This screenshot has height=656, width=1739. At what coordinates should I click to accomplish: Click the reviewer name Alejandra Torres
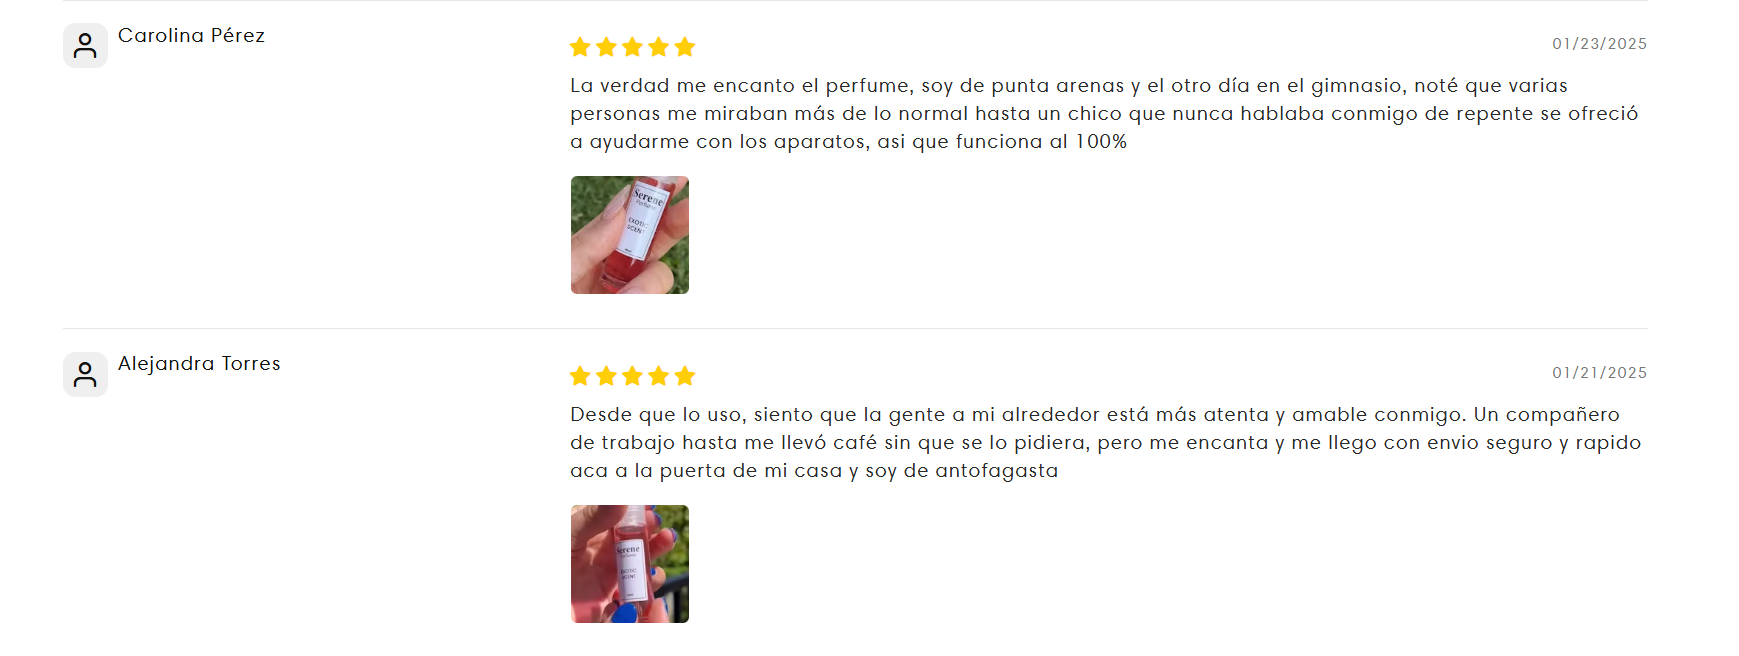[199, 363]
